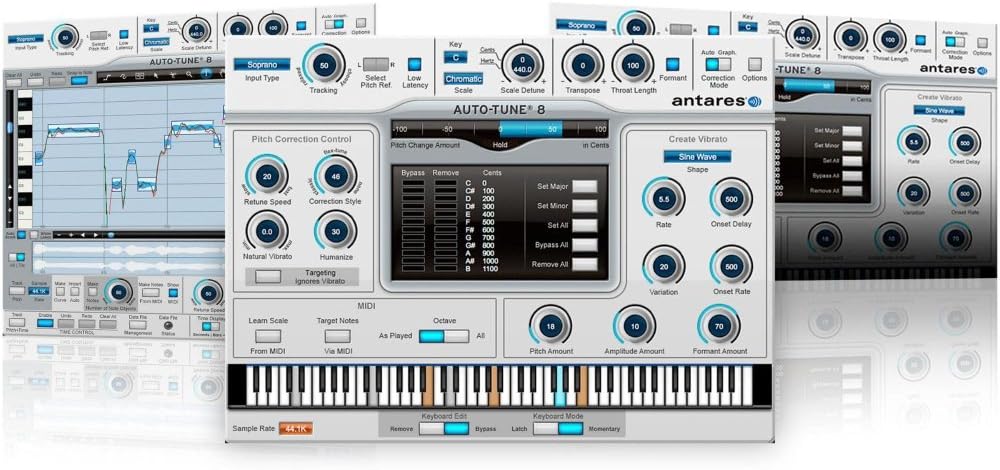Open the Key C dropdown in right window

[748, 27]
